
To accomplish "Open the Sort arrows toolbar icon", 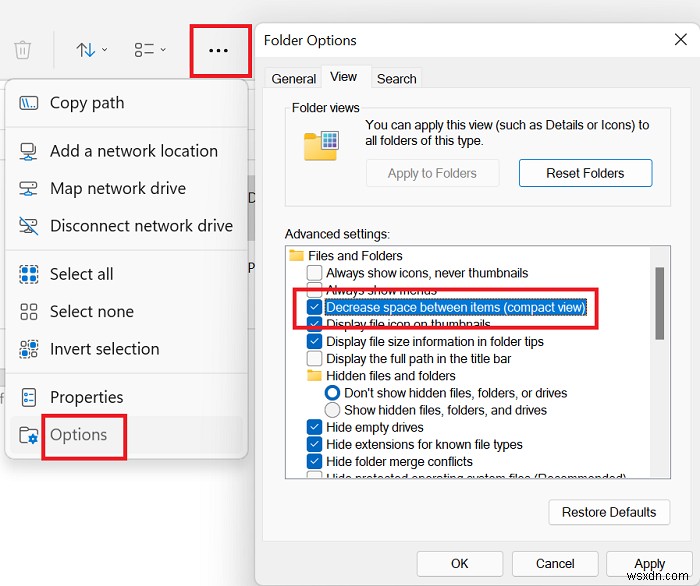I will pos(85,50).
